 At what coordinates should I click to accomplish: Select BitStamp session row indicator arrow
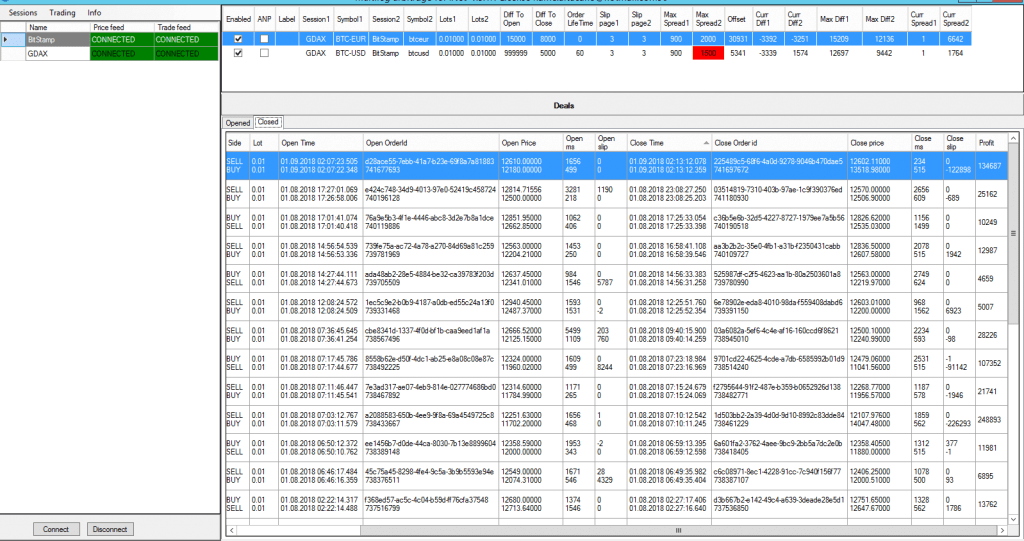point(6,40)
